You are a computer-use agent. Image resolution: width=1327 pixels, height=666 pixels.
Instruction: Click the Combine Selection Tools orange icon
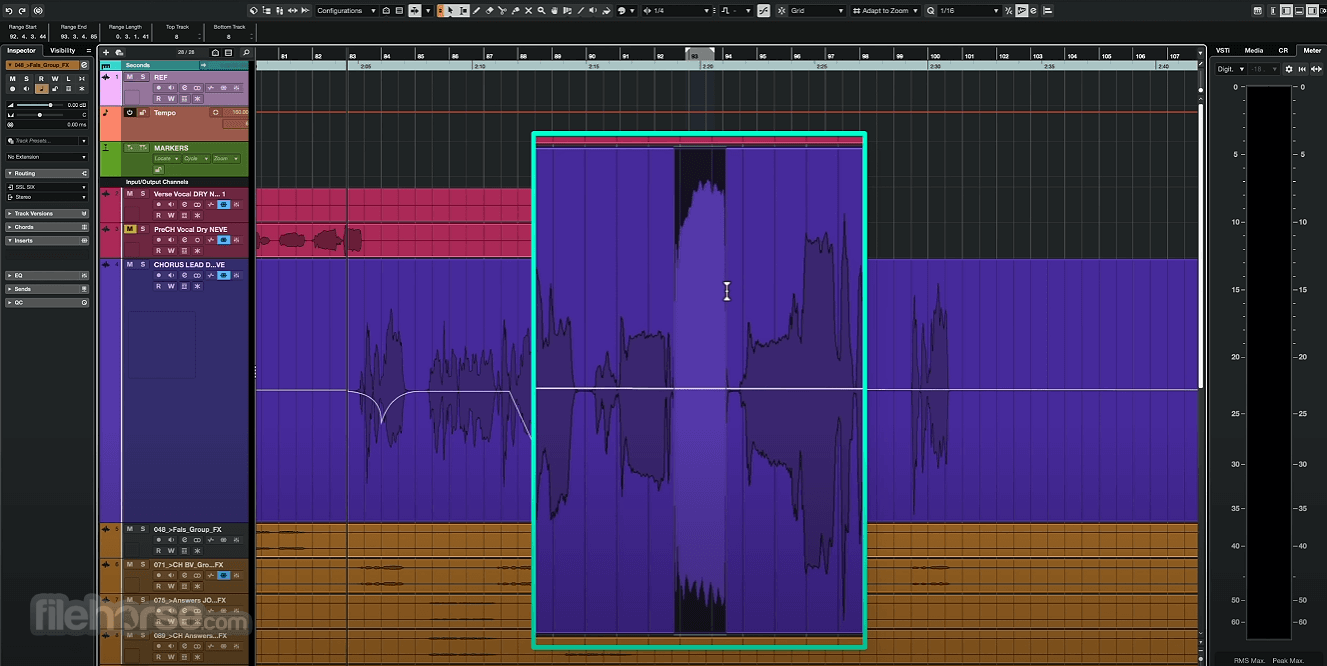click(440, 10)
